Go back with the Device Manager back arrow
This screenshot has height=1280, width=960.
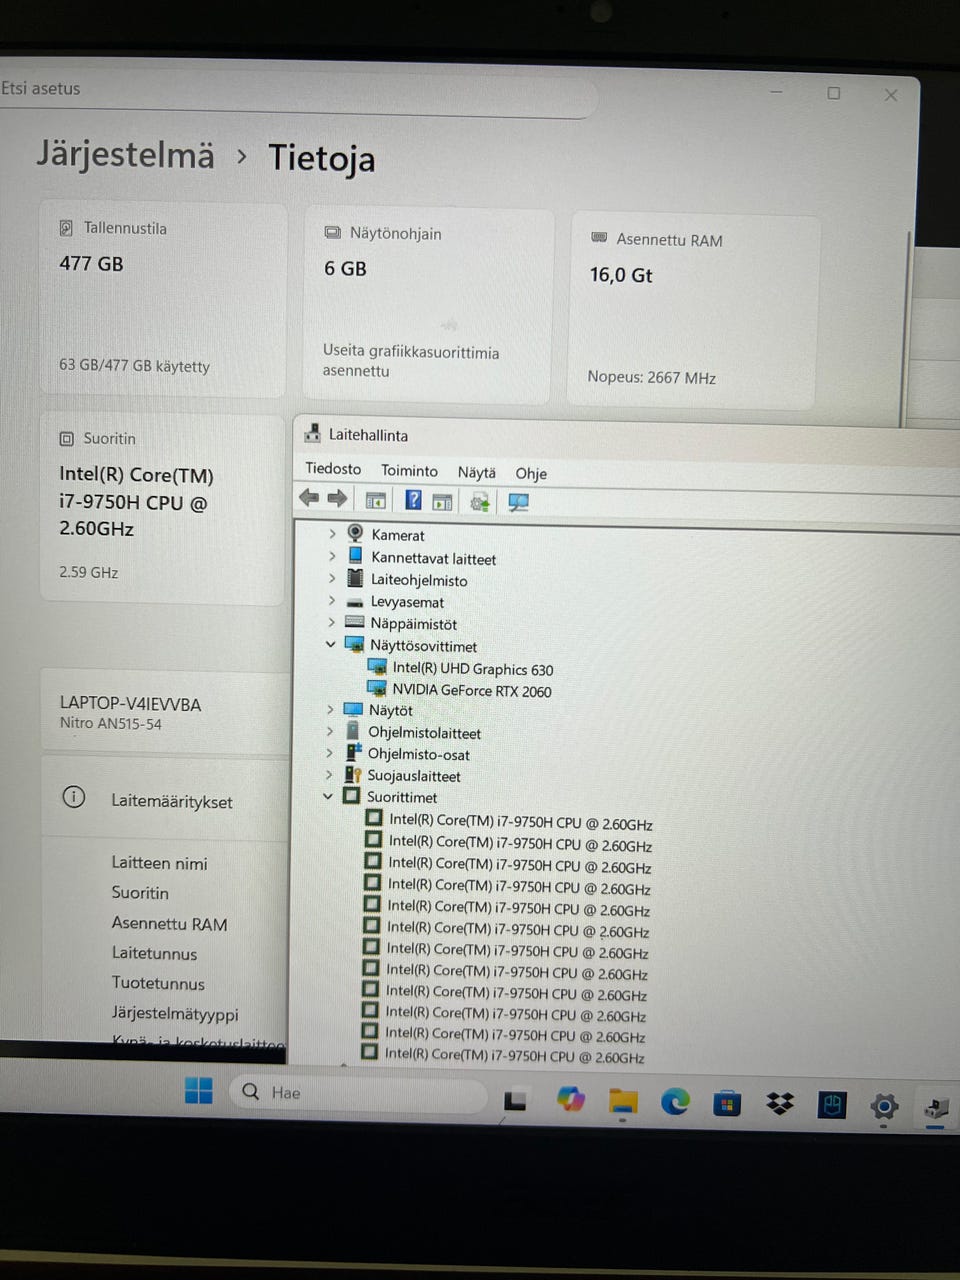(309, 498)
